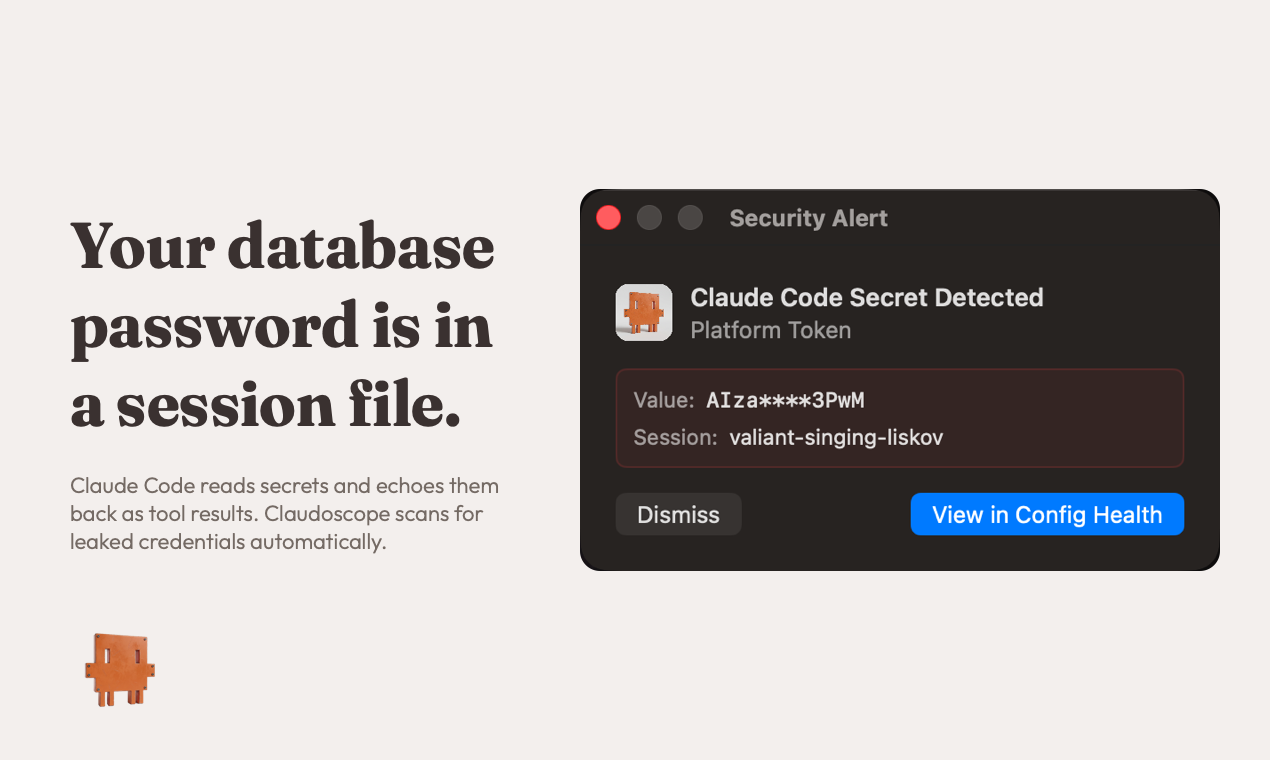
Task: Click the "password is in" headline line
Action: point(281,325)
